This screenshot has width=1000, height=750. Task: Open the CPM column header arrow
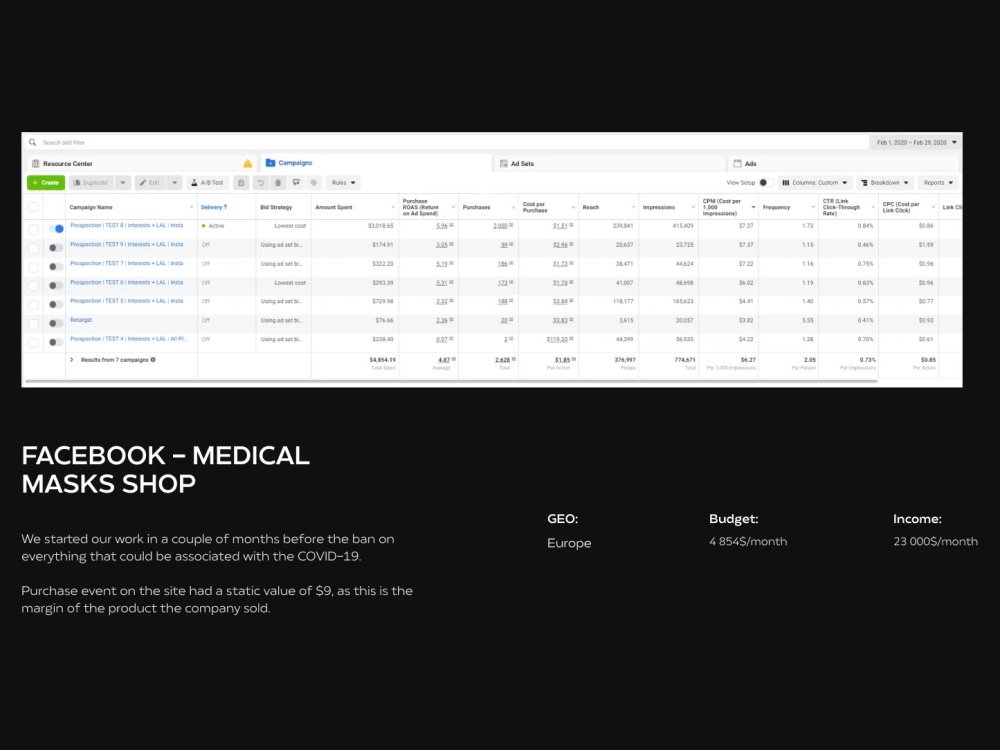point(753,207)
